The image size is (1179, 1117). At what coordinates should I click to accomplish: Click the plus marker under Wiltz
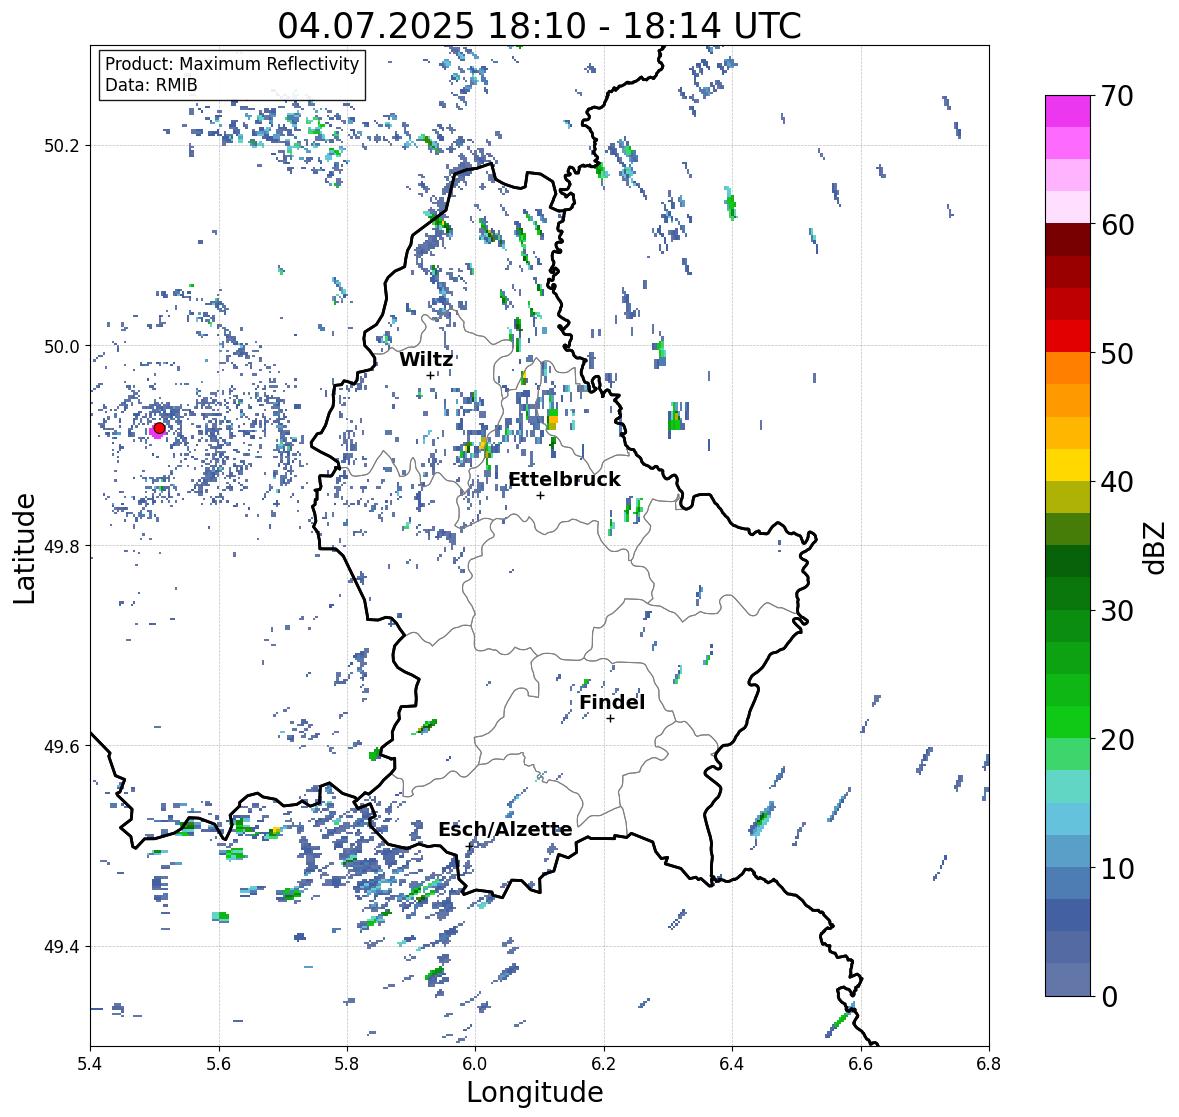click(430, 376)
